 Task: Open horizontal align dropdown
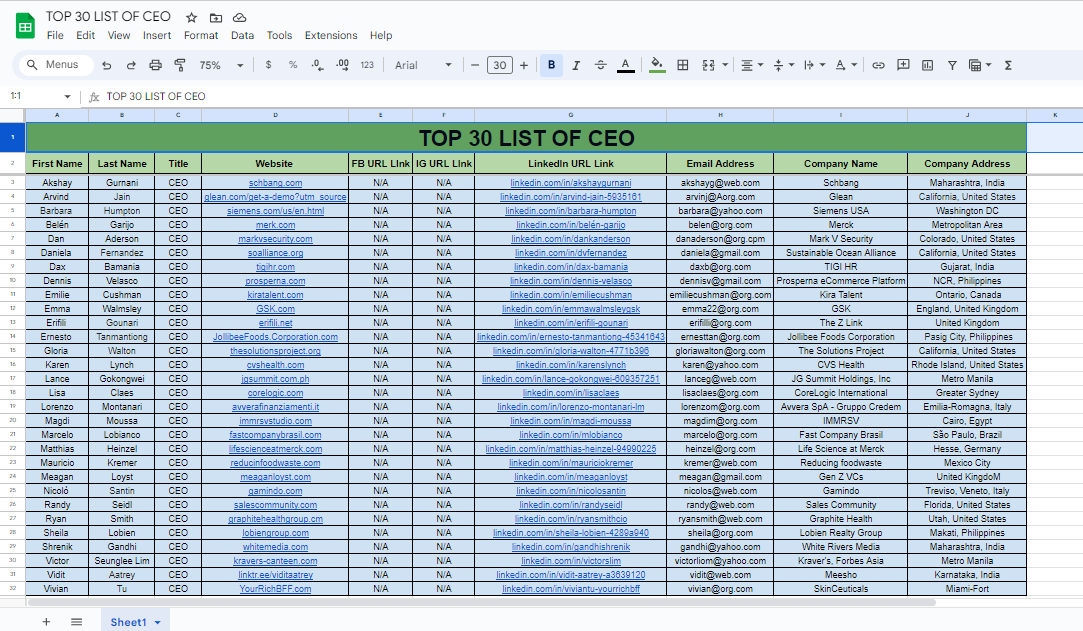click(751, 65)
